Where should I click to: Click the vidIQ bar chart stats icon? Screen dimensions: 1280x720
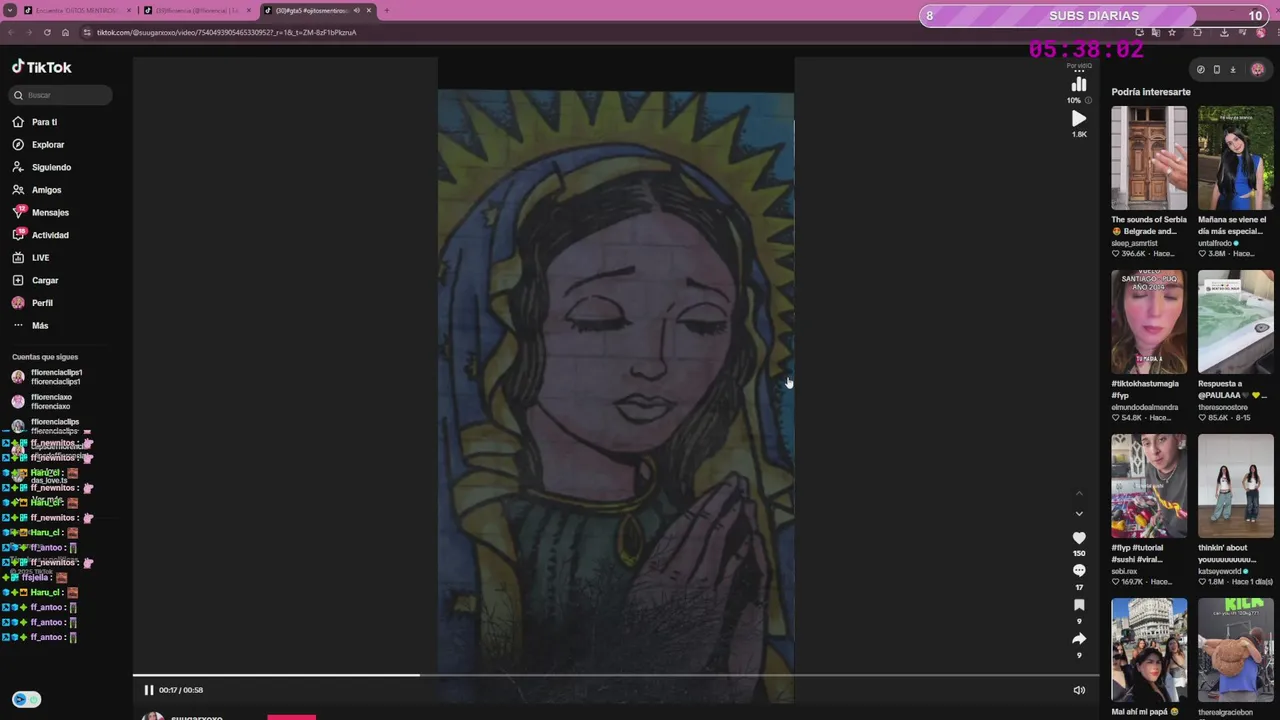(1079, 85)
